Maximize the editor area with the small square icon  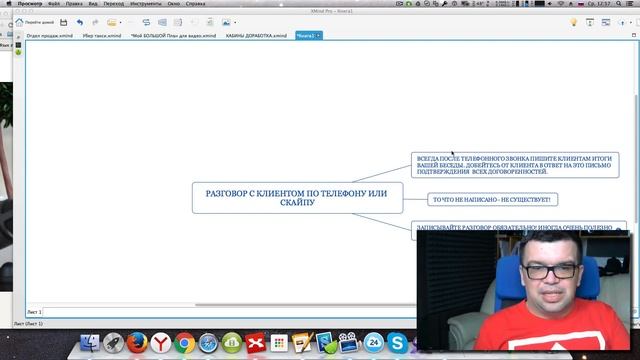634,35
